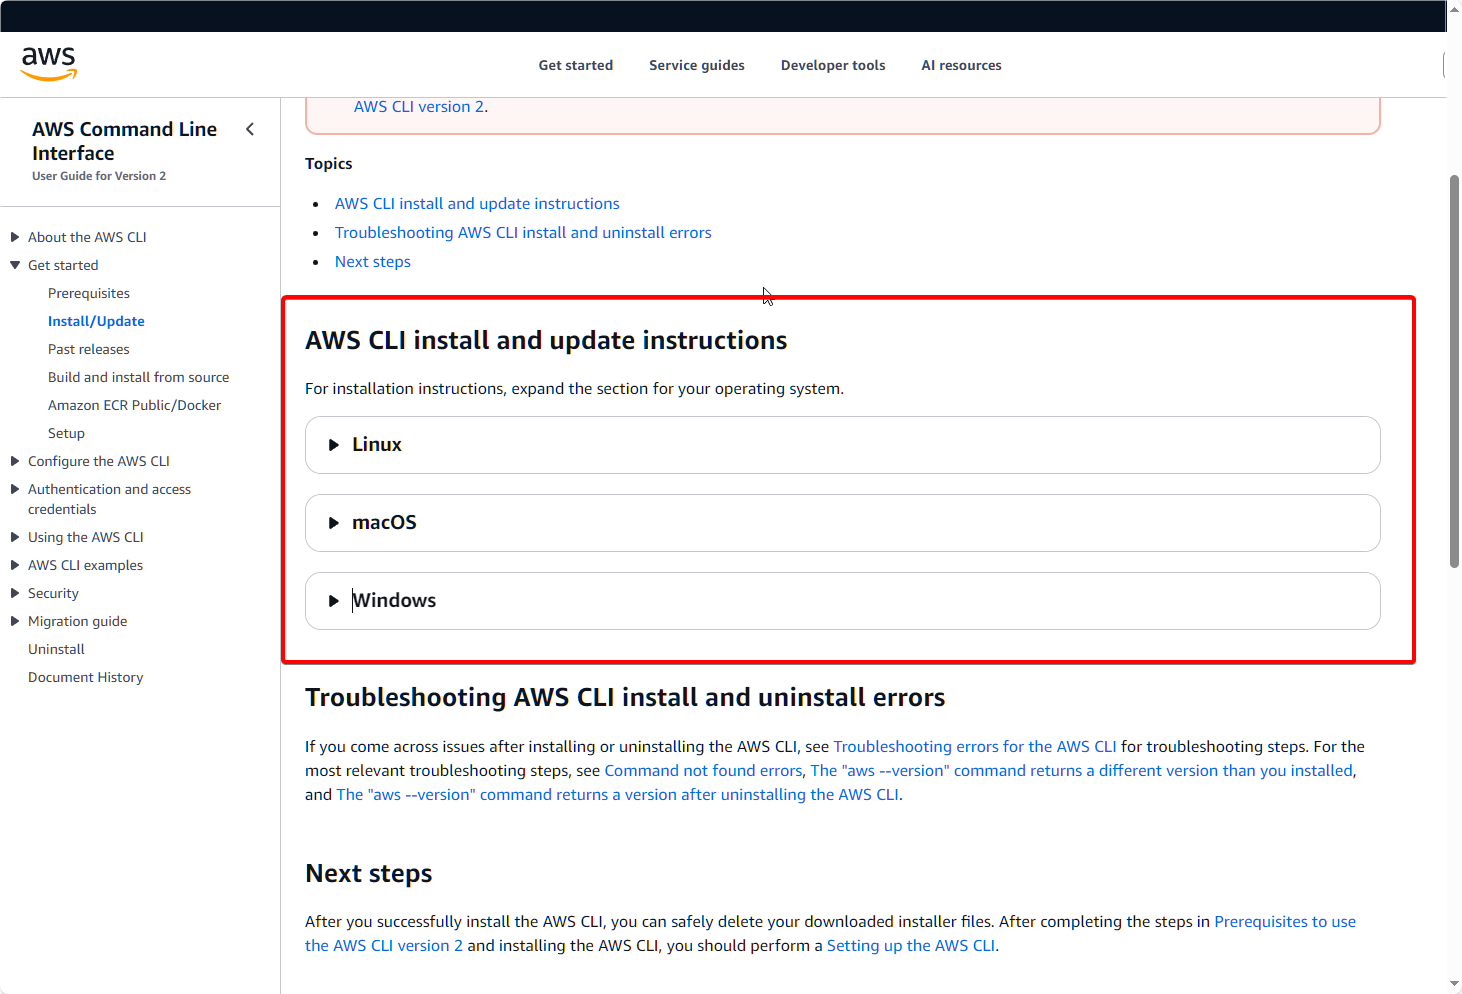The height and width of the screenshot is (994, 1462).
Task: Follow the Next steps topic link
Action: coord(372,262)
